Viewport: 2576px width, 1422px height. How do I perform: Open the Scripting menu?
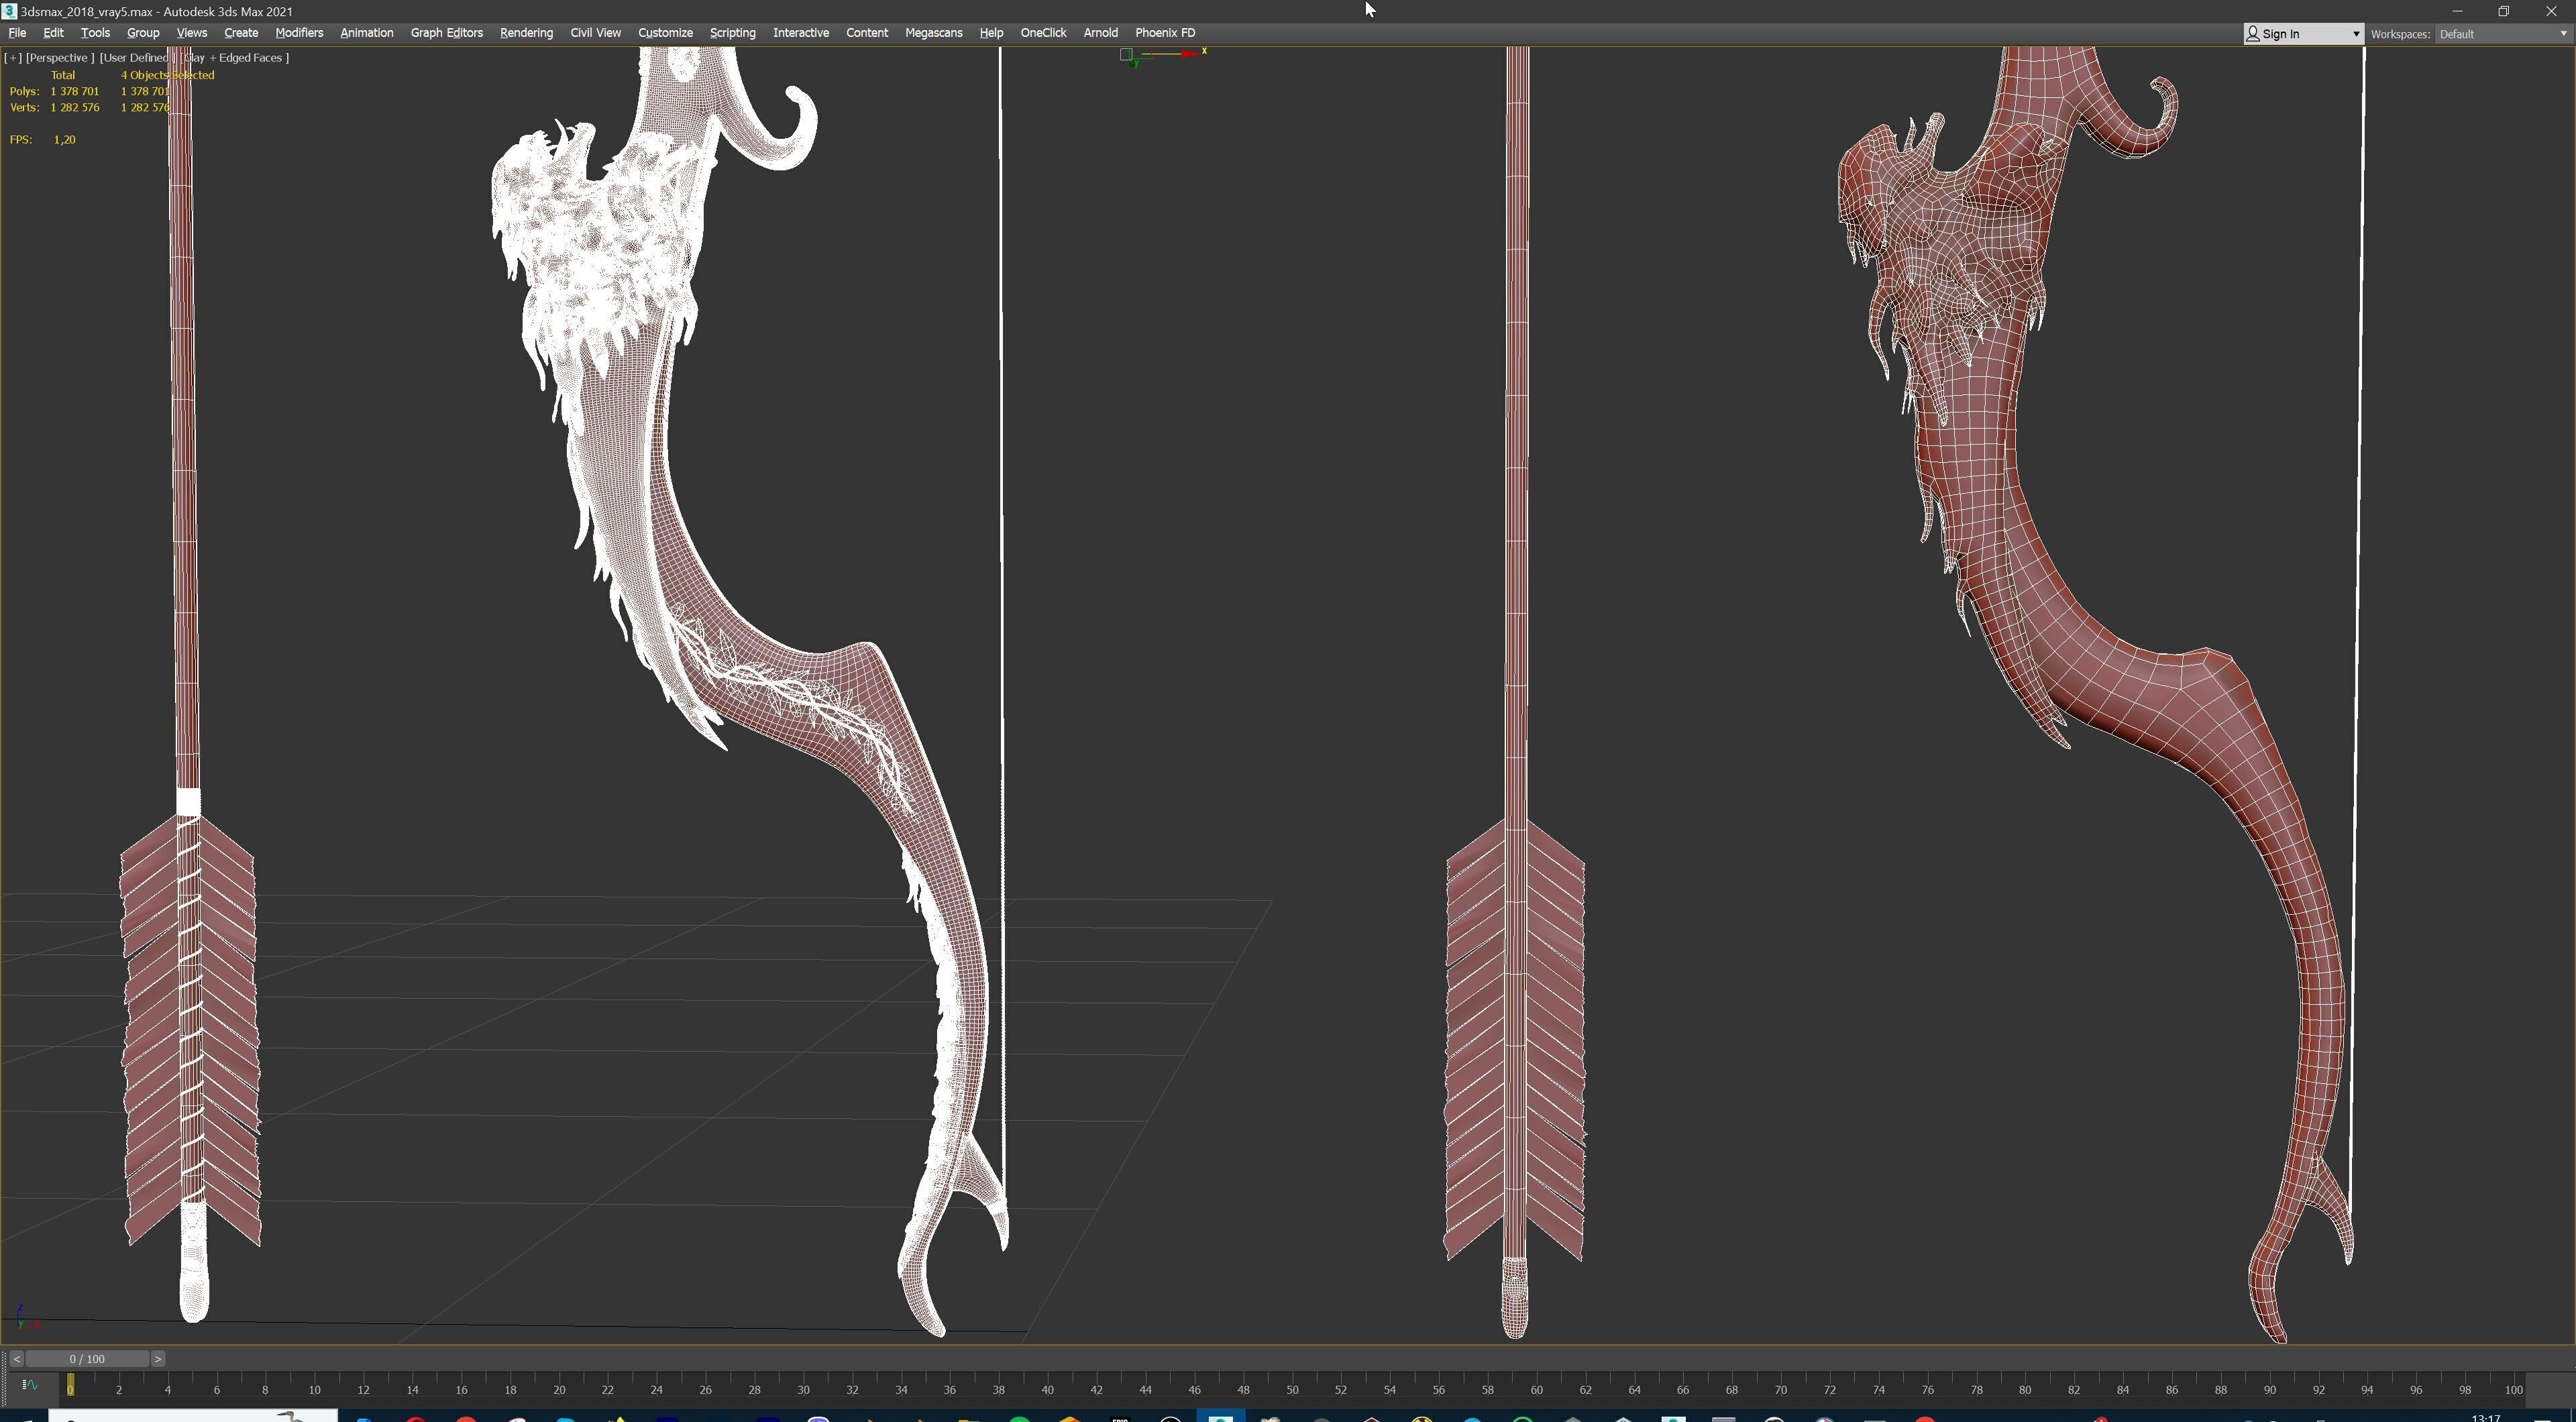point(732,33)
